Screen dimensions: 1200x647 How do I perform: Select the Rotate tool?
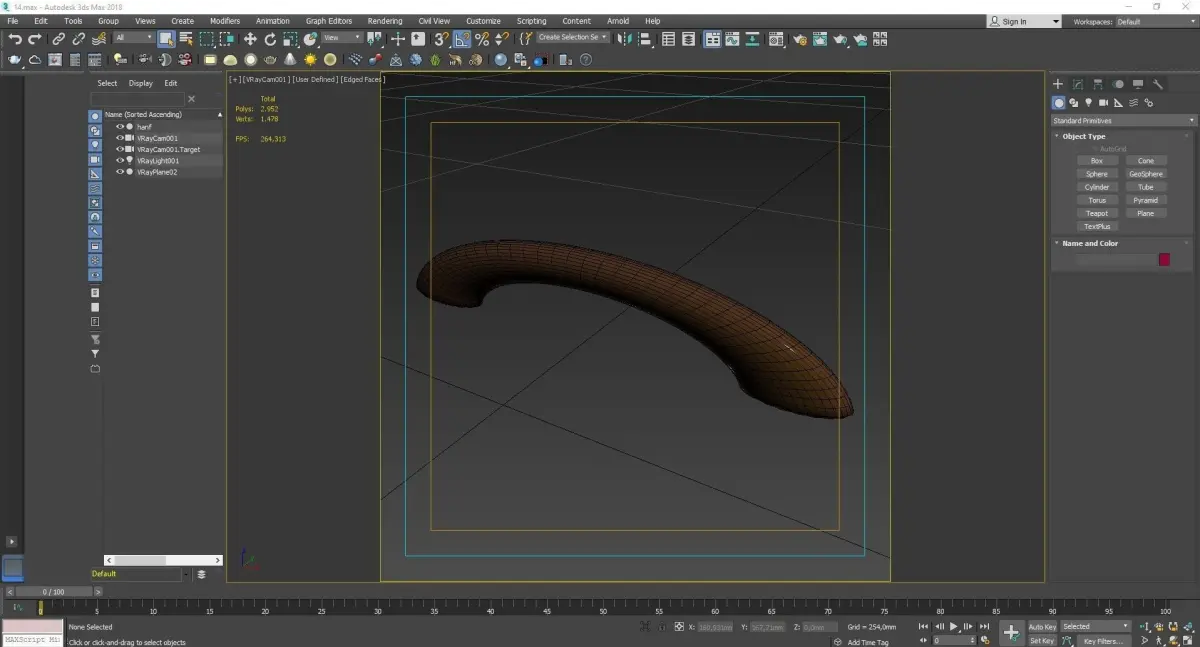(x=270, y=39)
